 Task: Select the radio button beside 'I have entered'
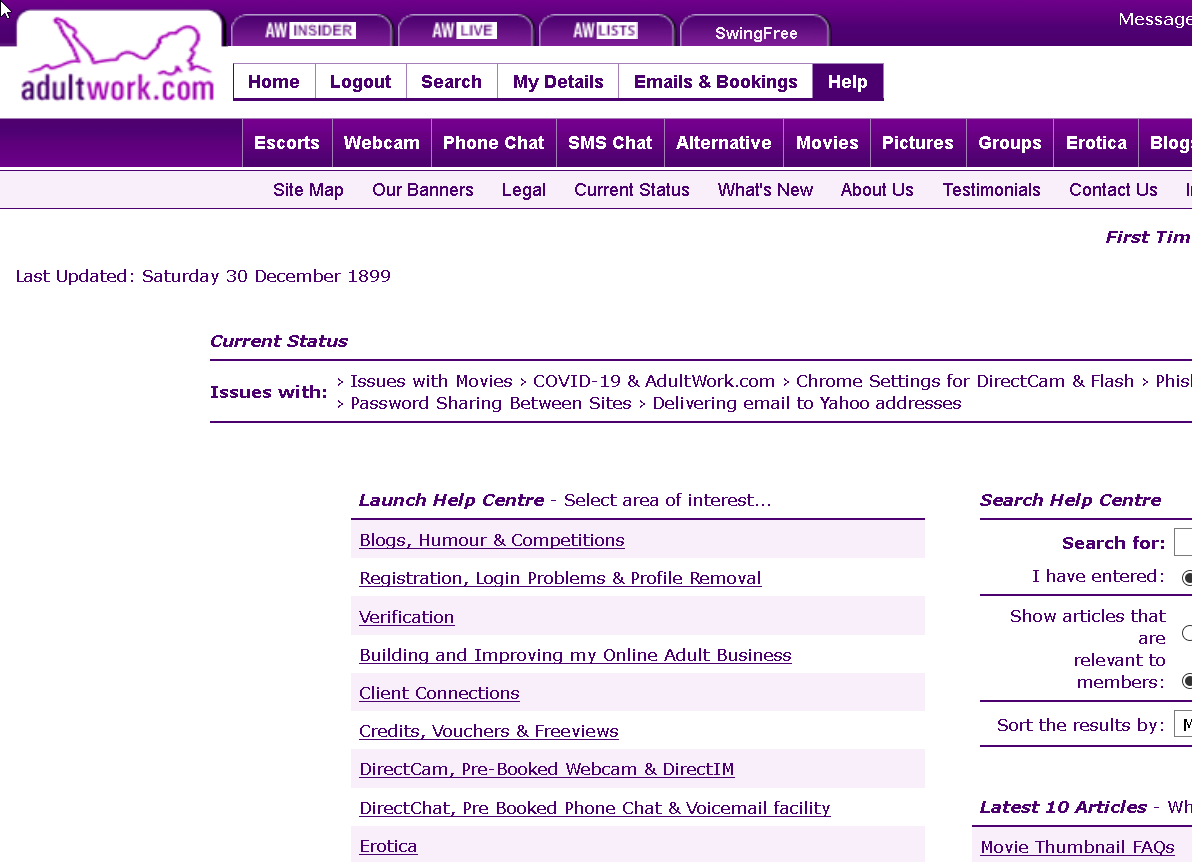tap(1187, 578)
